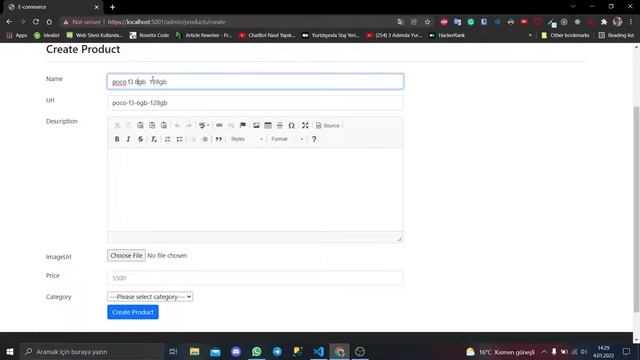
Task: Click the Paste icon in editor toolbar
Action: pos(140,125)
